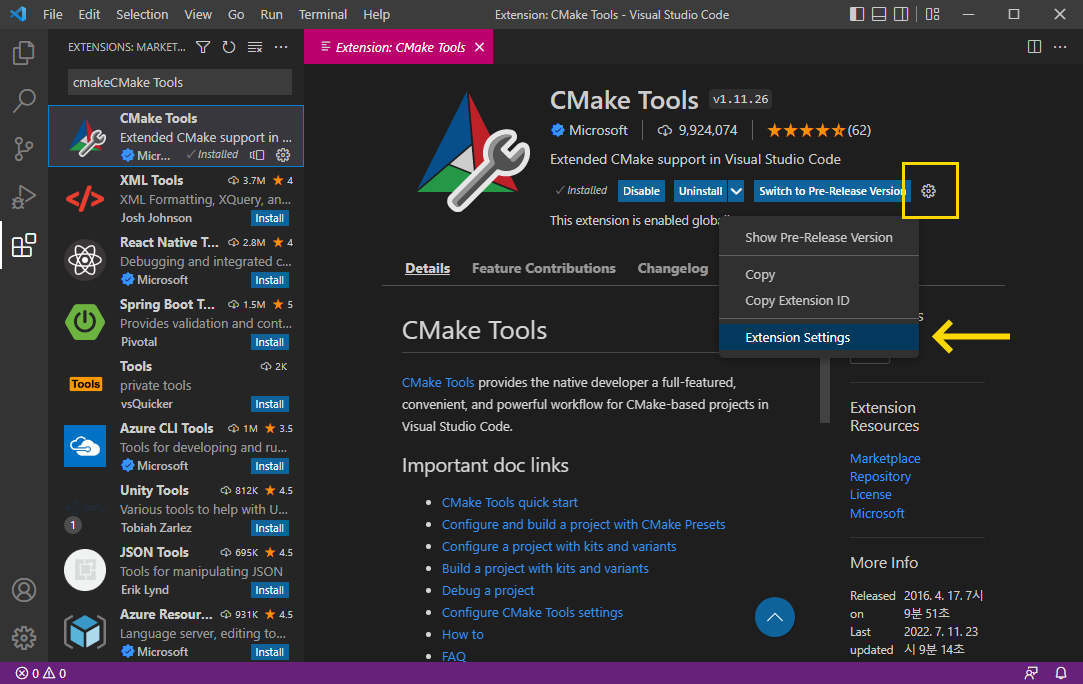
Task: Open the Source Control view
Action: coord(23,149)
